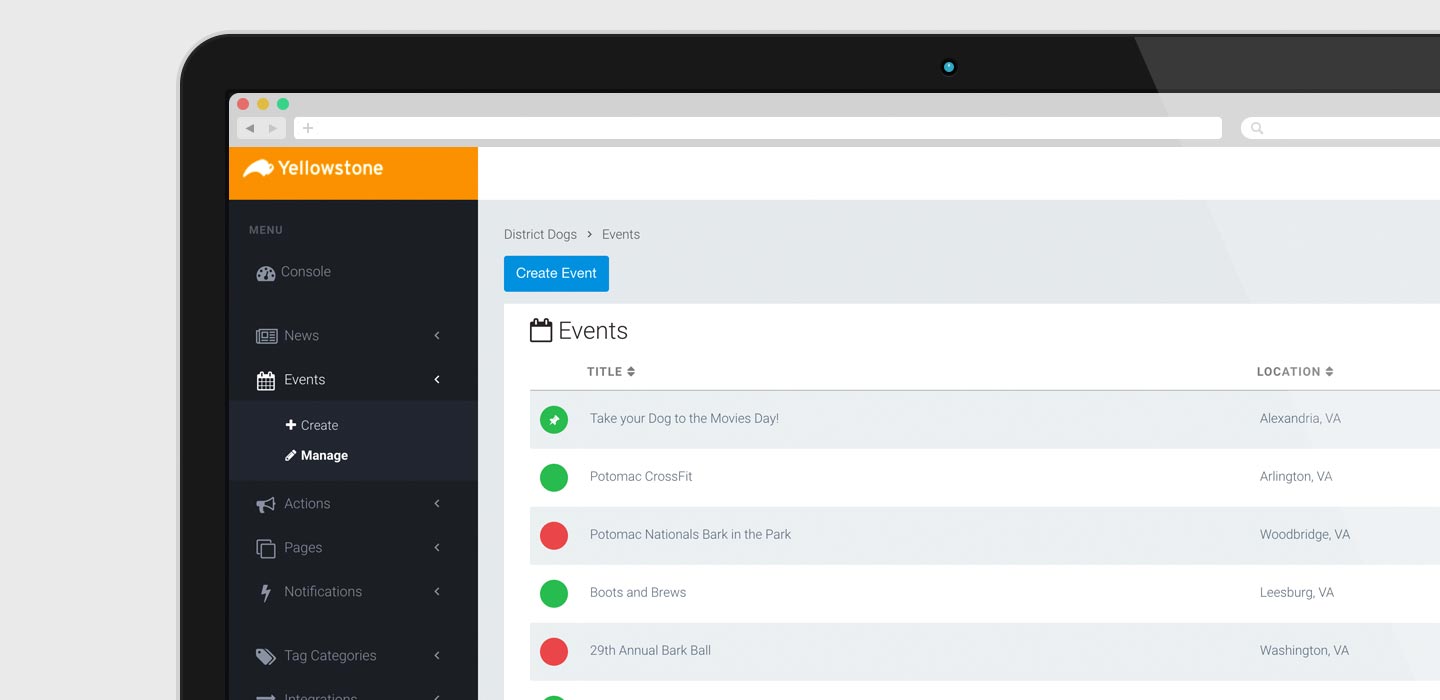Click the Events calendar icon in sidebar
This screenshot has width=1440, height=700.
coord(266,380)
